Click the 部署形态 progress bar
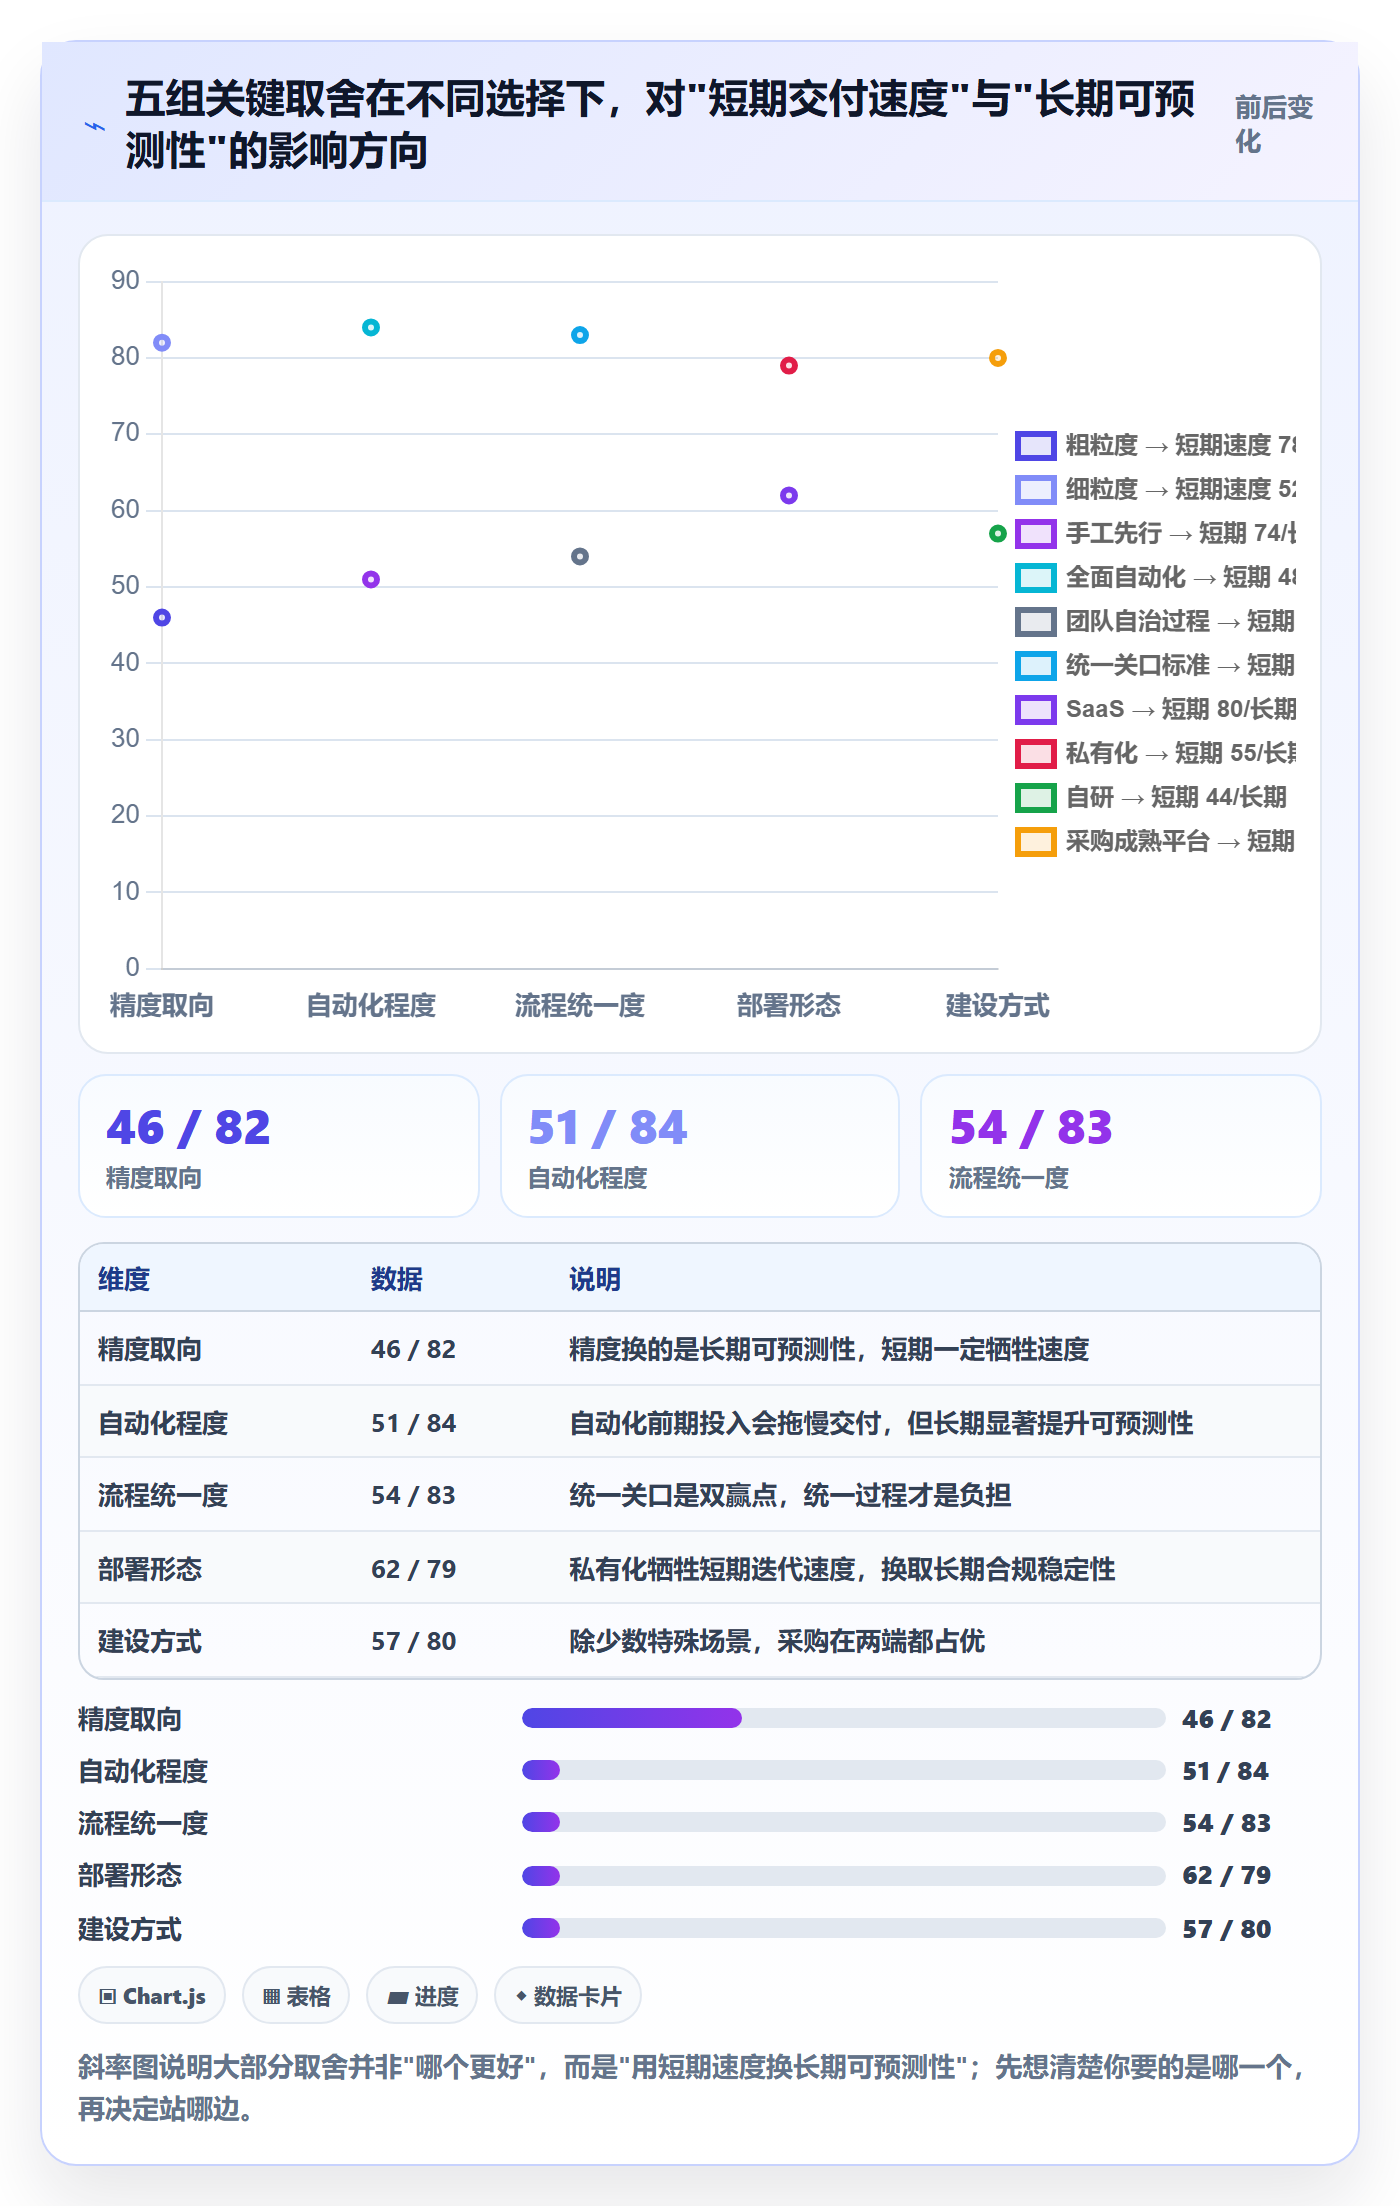This screenshot has width=1400, height=2206. [x=844, y=1875]
